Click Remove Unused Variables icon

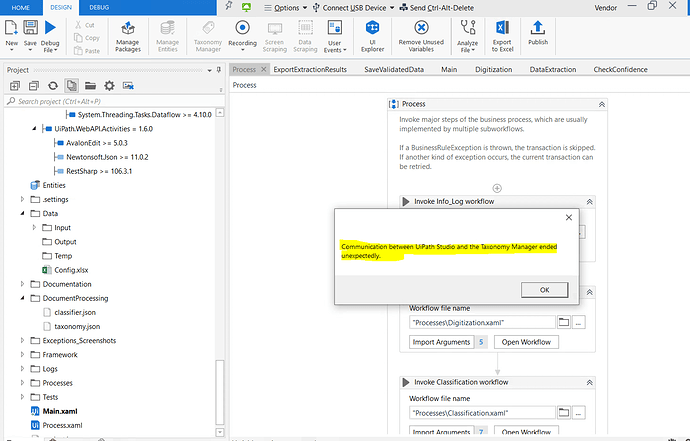pyautogui.click(x=421, y=37)
